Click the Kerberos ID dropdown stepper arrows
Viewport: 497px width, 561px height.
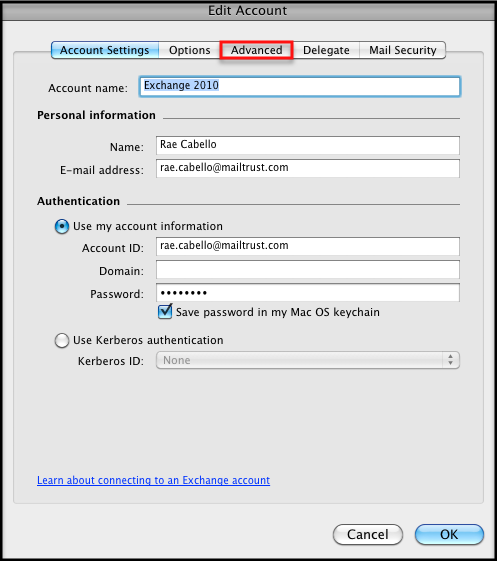pos(450,360)
